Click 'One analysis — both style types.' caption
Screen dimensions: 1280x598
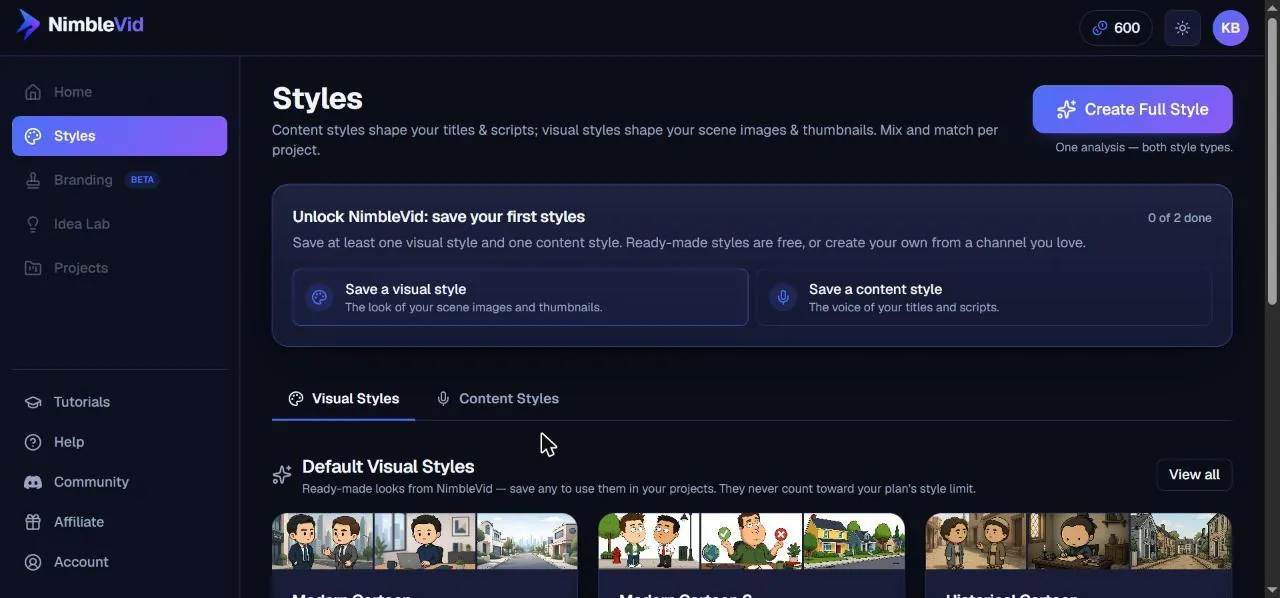(x=1144, y=147)
